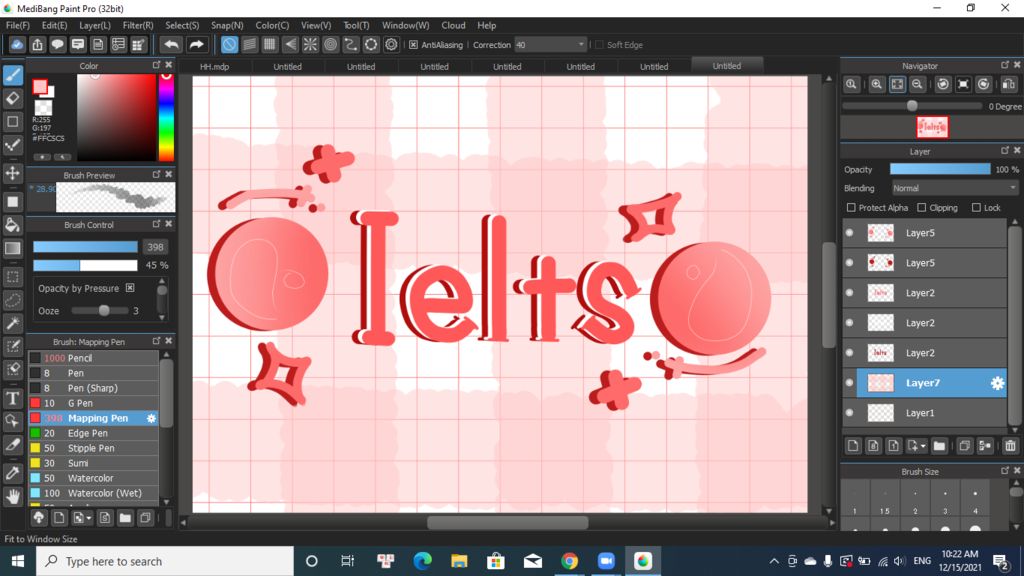Click the Navigator rotation slider handle
The height and width of the screenshot is (576, 1024).
(912, 106)
